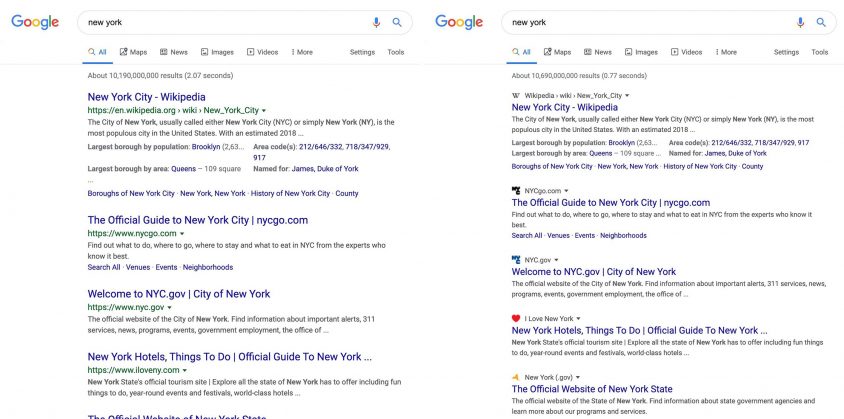Viewport: 844px width, 419px height.
Task: Click Wikipedia favicon in right results
Action: (x=516, y=95)
